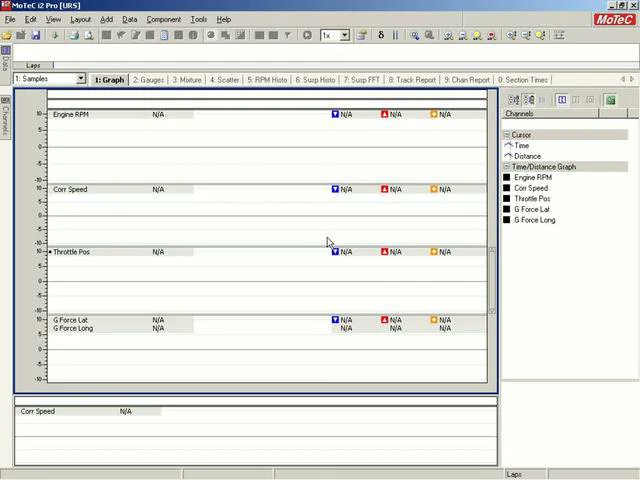Viewport: 640px width, 480px height.
Task: Click the Corr Speed maximum red marker
Action: click(384, 189)
